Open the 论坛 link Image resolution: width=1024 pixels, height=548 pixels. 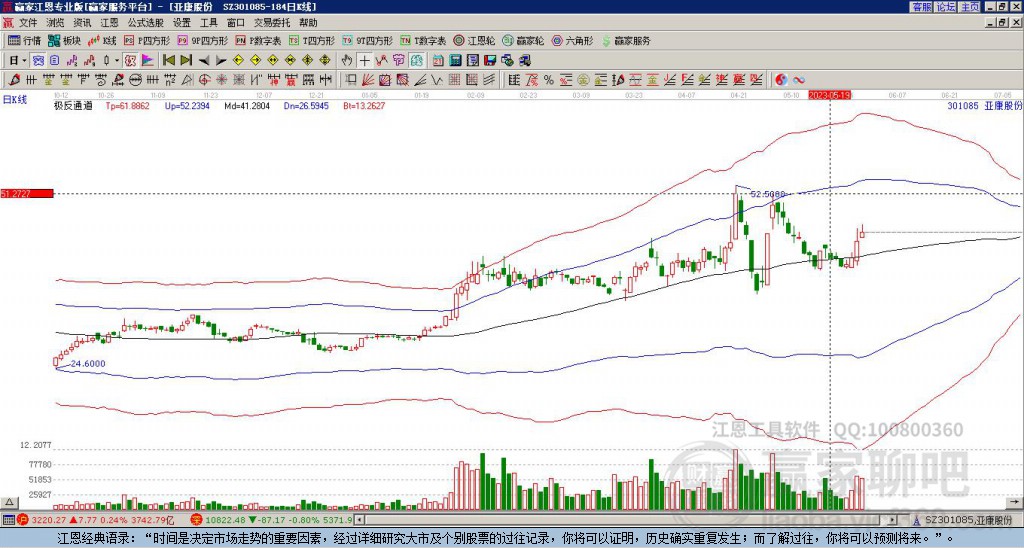[x=946, y=7]
